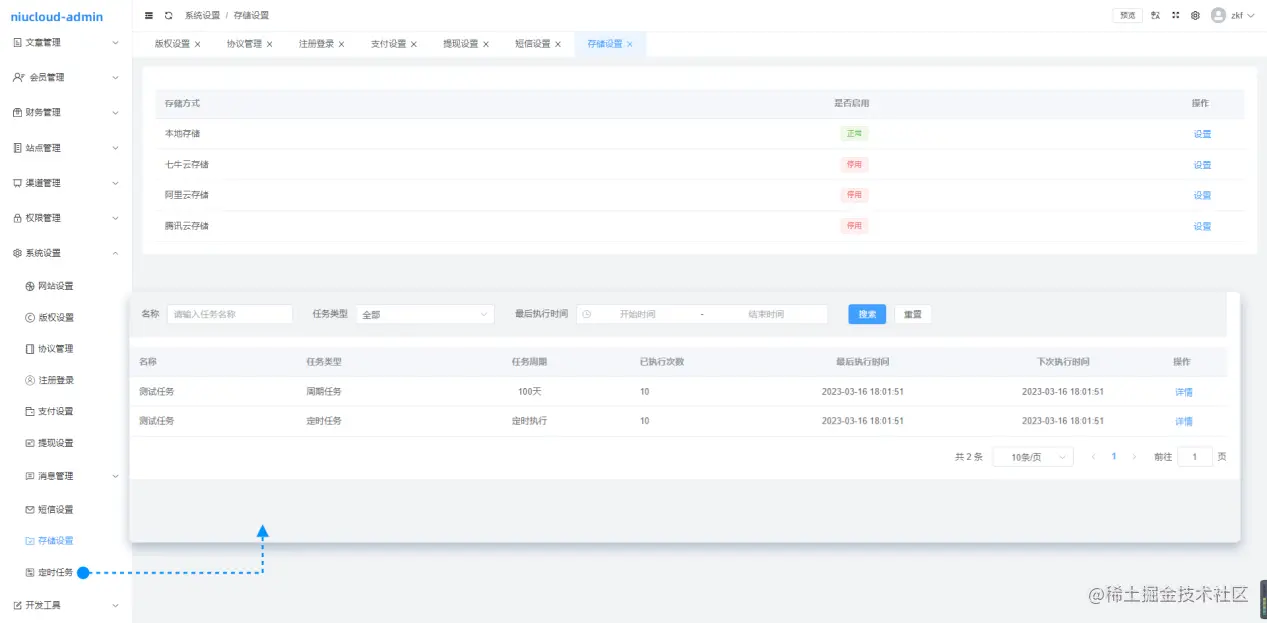This screenshot has height=623, width=1267.
Task: Close the 版权设置 tab
Action: [x=197, y=44]
